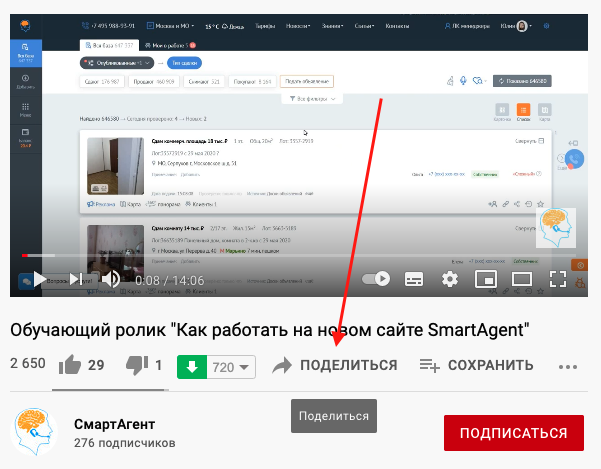Click phone number +7 495 in header

pos(108,26)
